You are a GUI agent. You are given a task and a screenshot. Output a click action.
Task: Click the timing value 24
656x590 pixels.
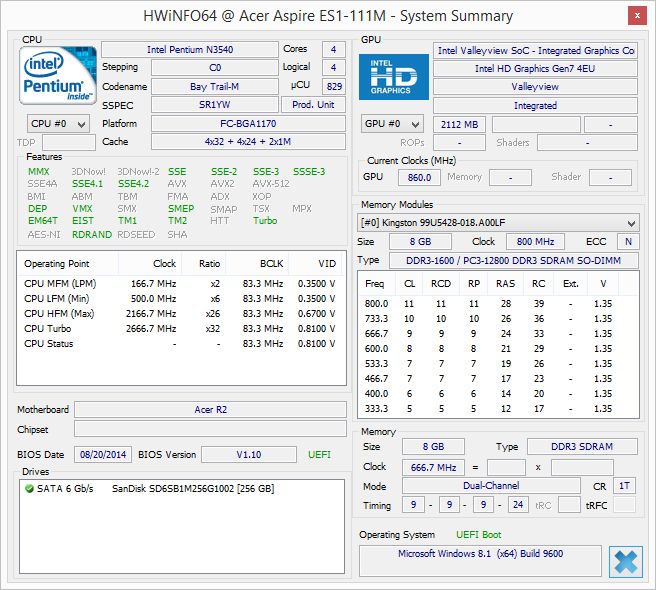tap(518, 505)
